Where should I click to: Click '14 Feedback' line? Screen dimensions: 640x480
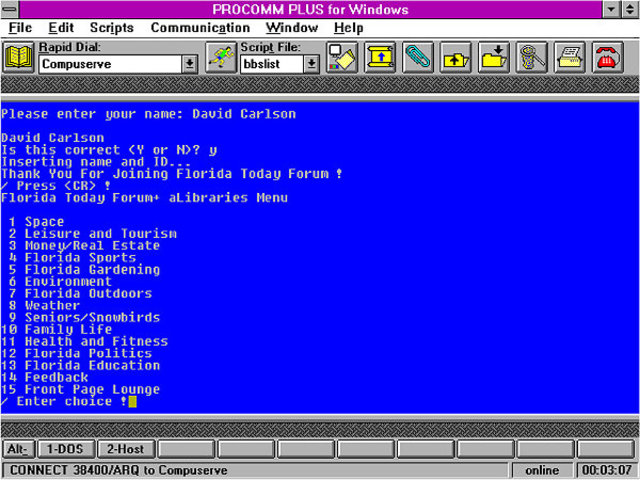[x=44, y=378]
